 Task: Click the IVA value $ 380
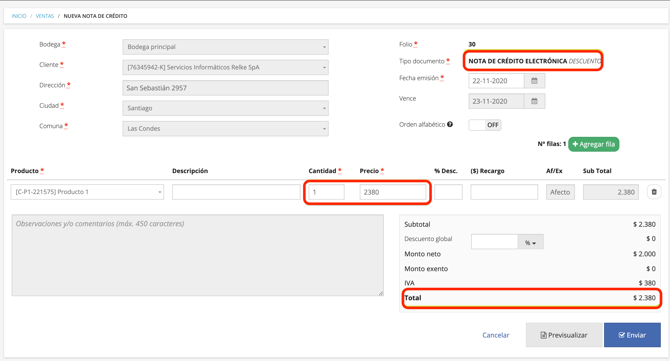tap(647, 283)
